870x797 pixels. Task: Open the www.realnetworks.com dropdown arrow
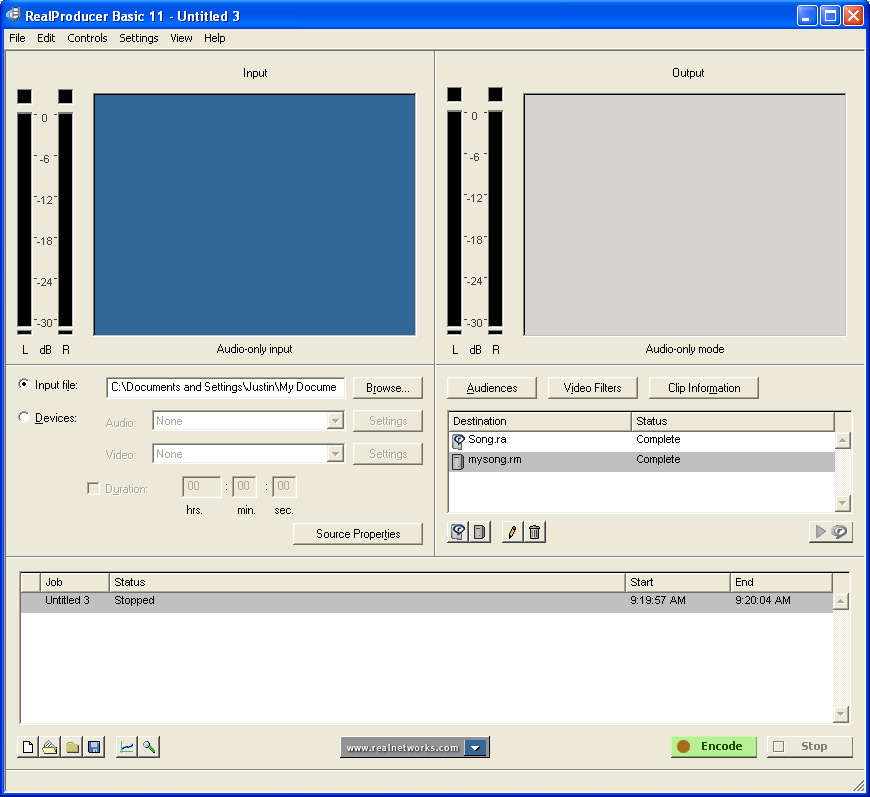point(476,748)
